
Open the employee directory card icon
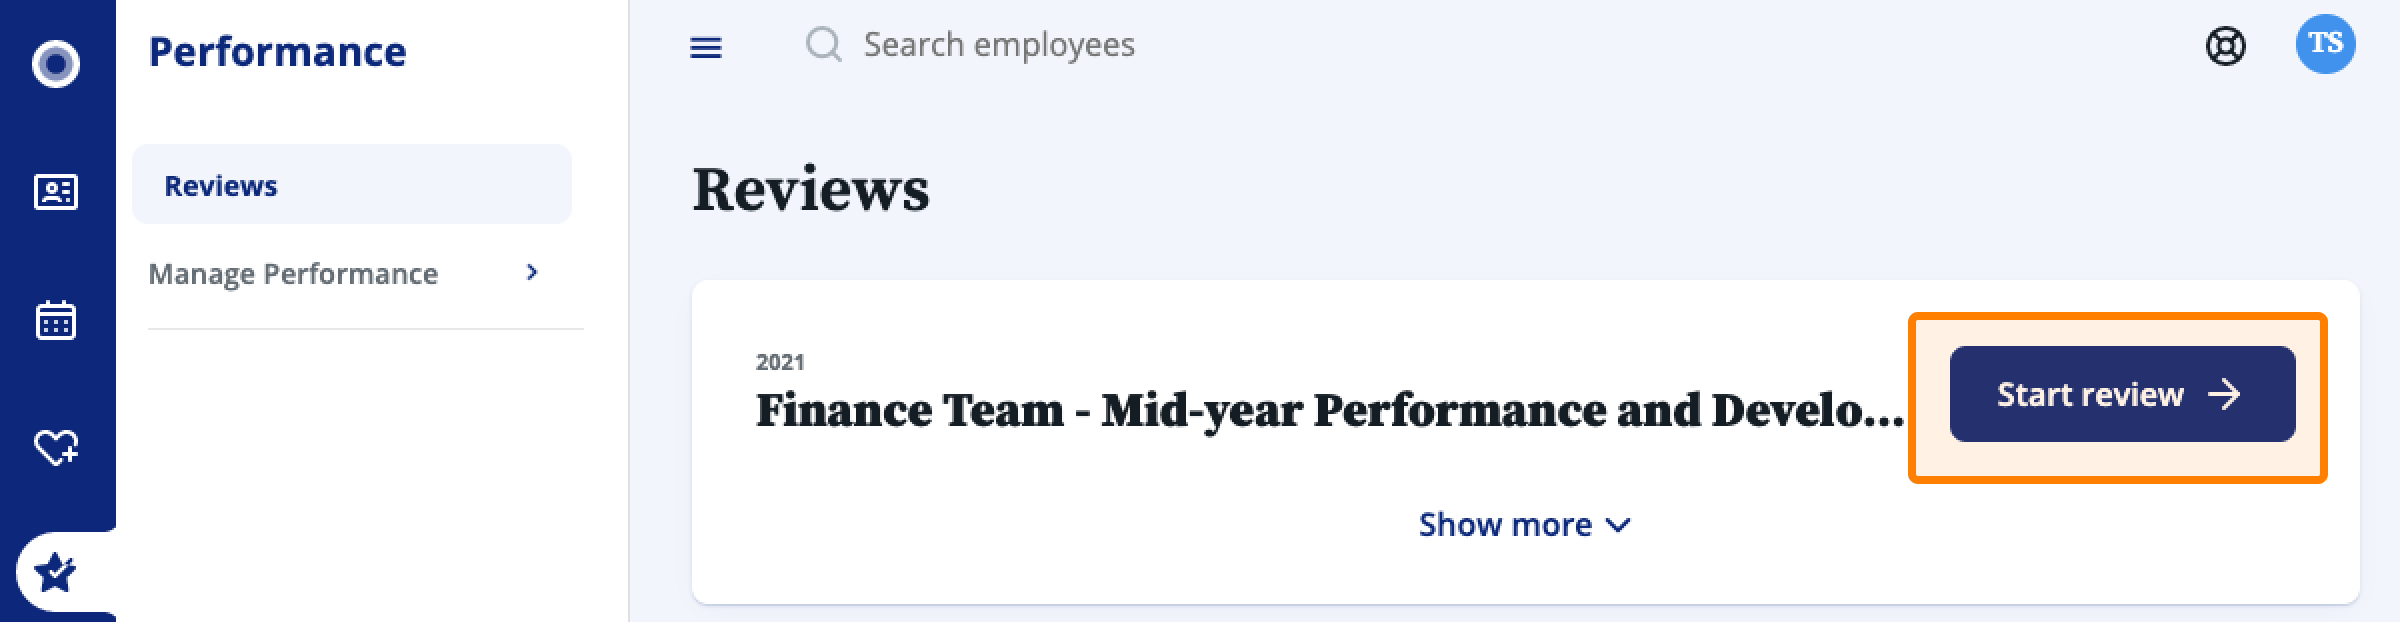pyautogui.click(x=56, y=191)
